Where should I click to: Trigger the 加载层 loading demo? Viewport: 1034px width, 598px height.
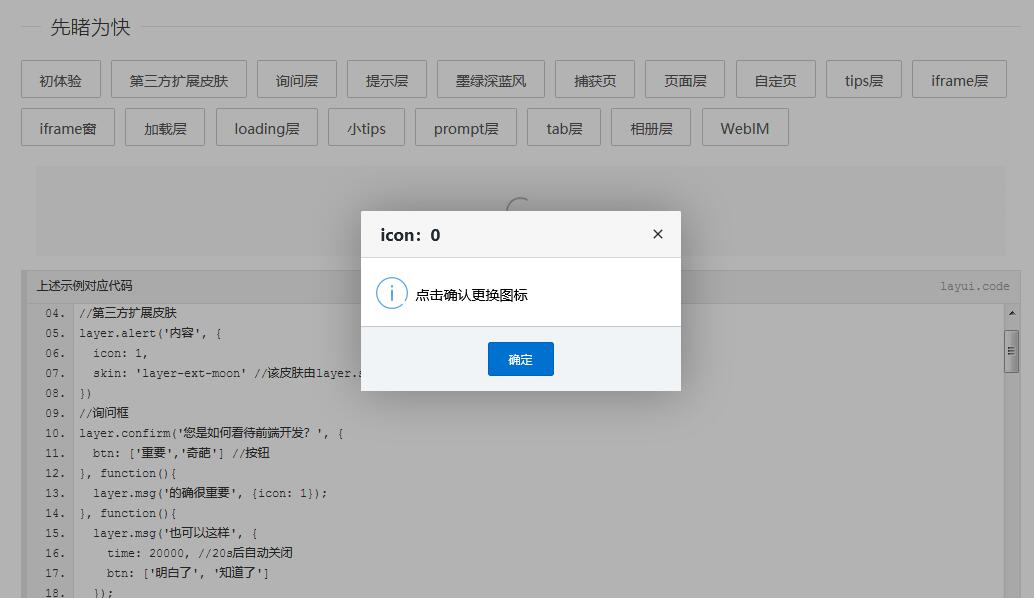164,127
